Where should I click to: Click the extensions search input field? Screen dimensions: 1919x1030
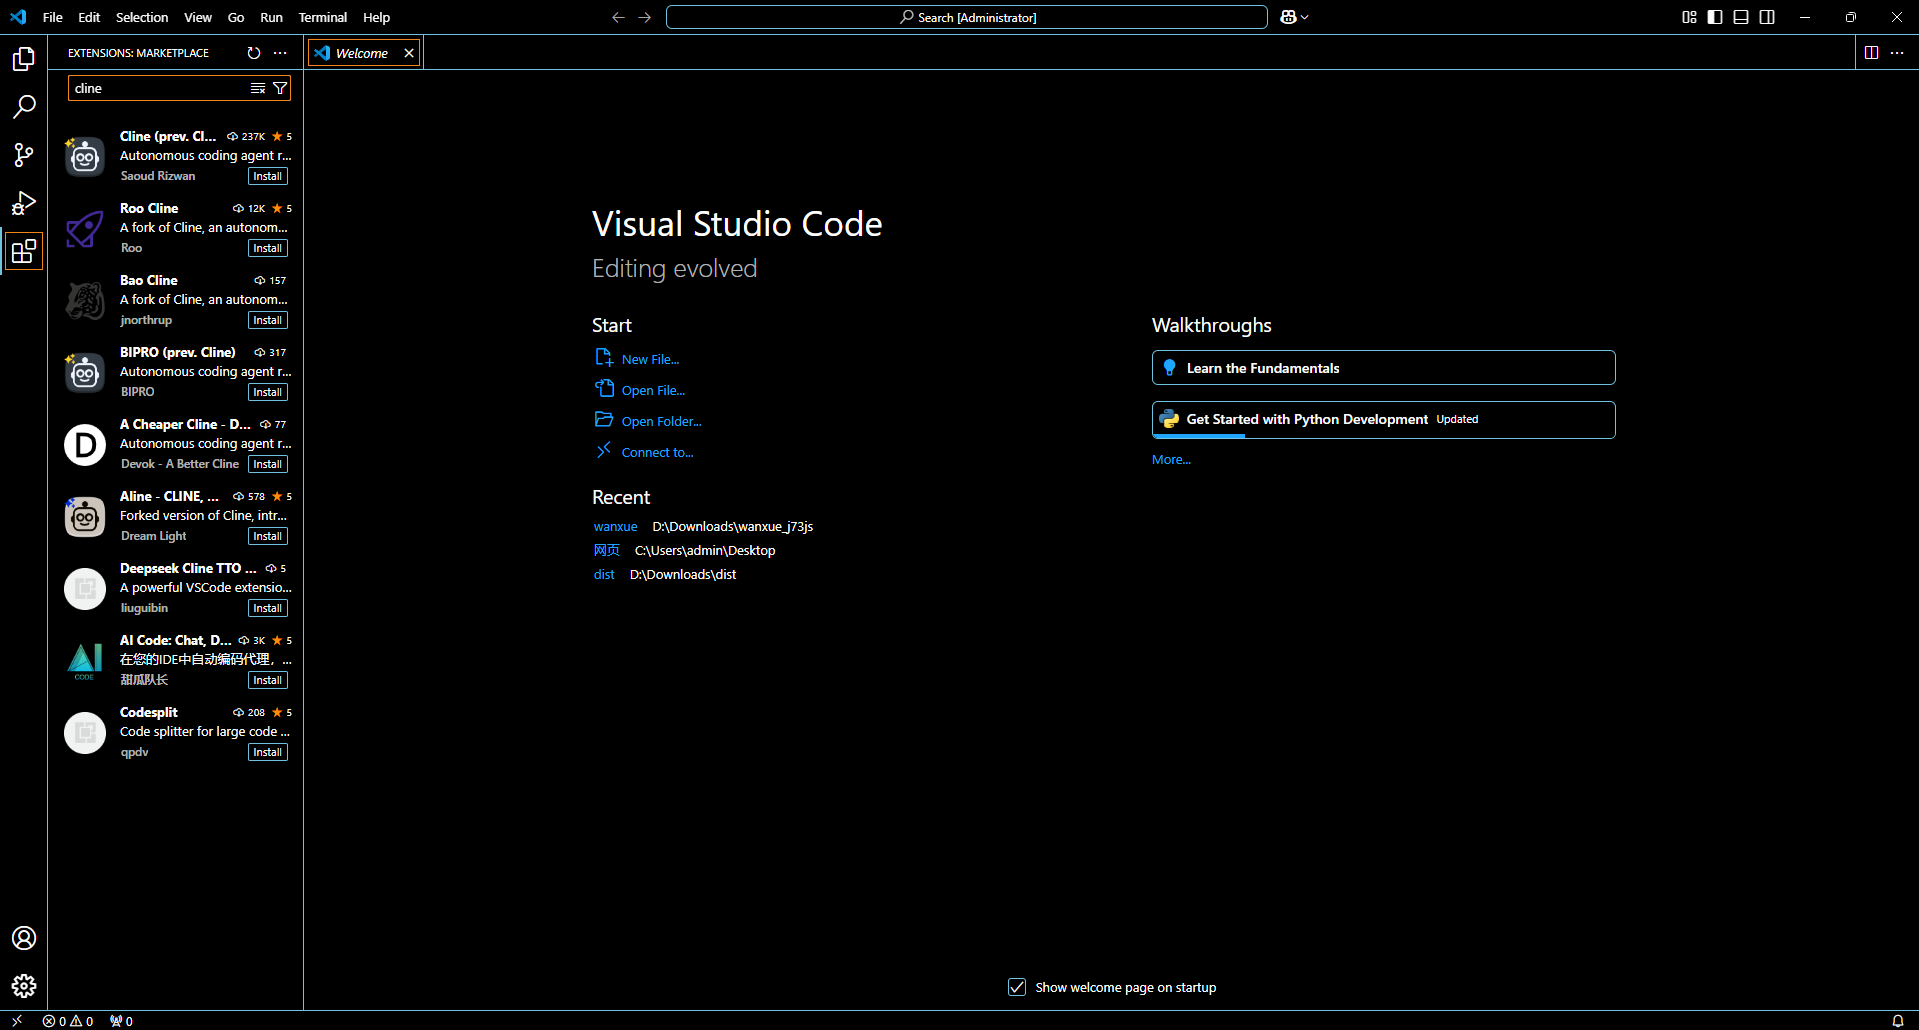click(155, 88)
